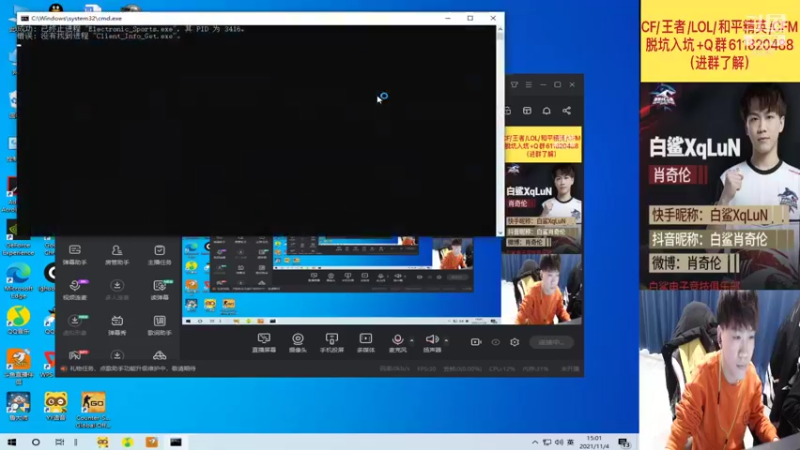This screenshot has height=450, width=800.
Task: Open volume control in system tray
Action: click(559, 442)
